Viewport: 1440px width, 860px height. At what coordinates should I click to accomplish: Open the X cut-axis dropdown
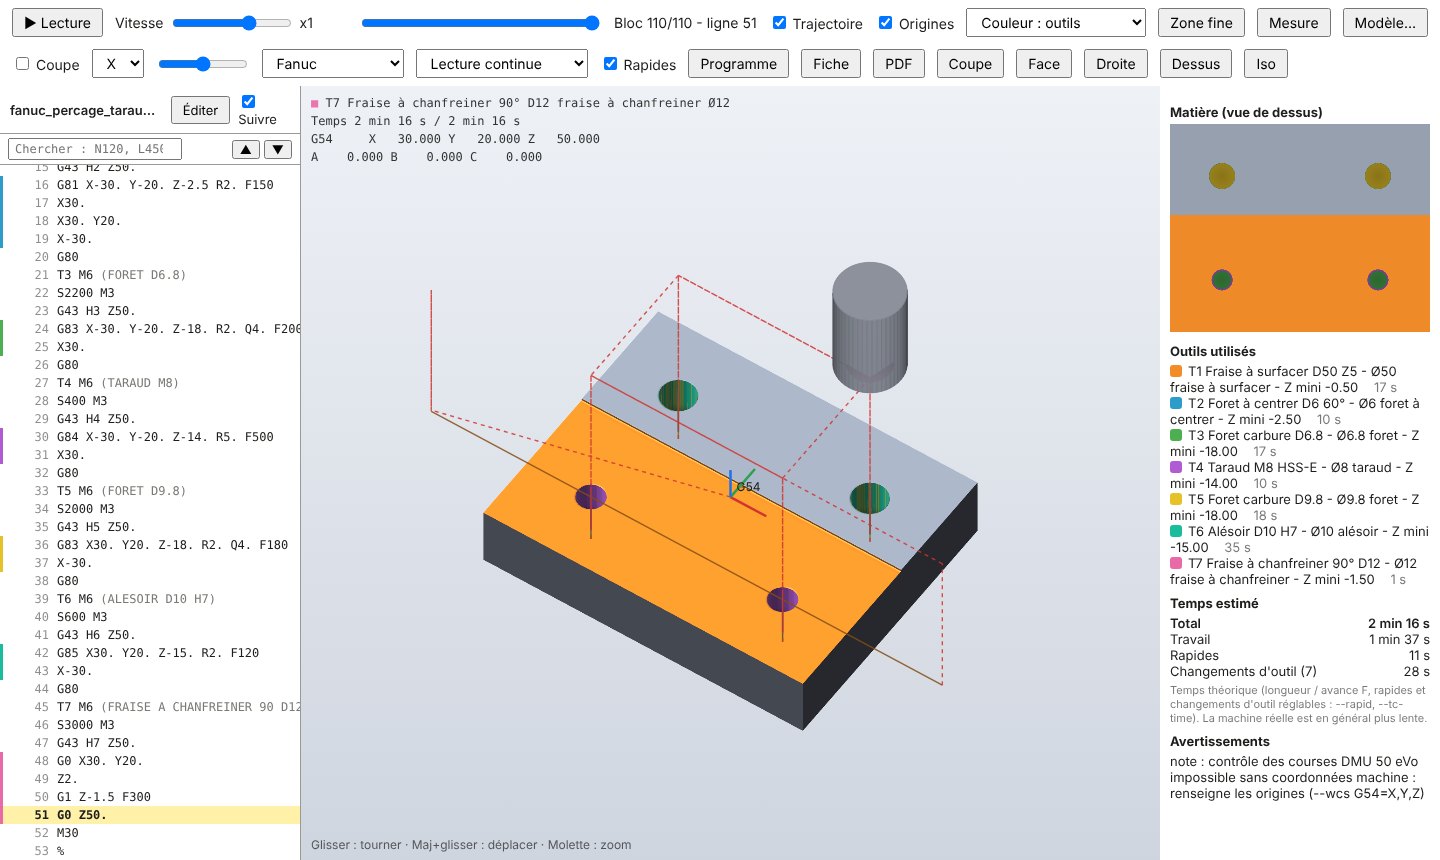point(118,64)
